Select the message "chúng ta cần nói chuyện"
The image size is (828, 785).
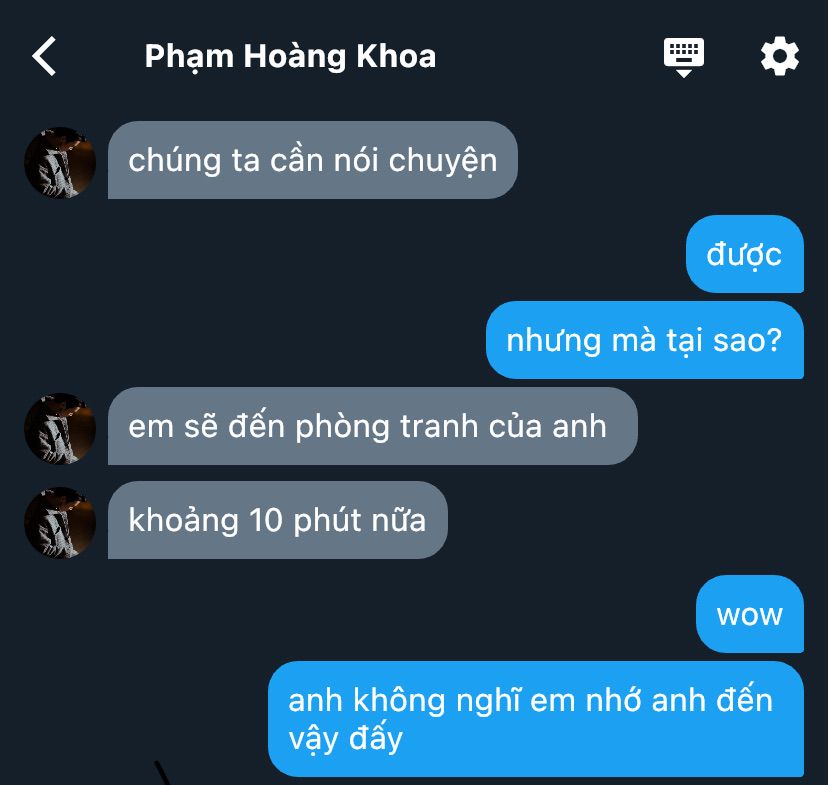tap(313, 160)
